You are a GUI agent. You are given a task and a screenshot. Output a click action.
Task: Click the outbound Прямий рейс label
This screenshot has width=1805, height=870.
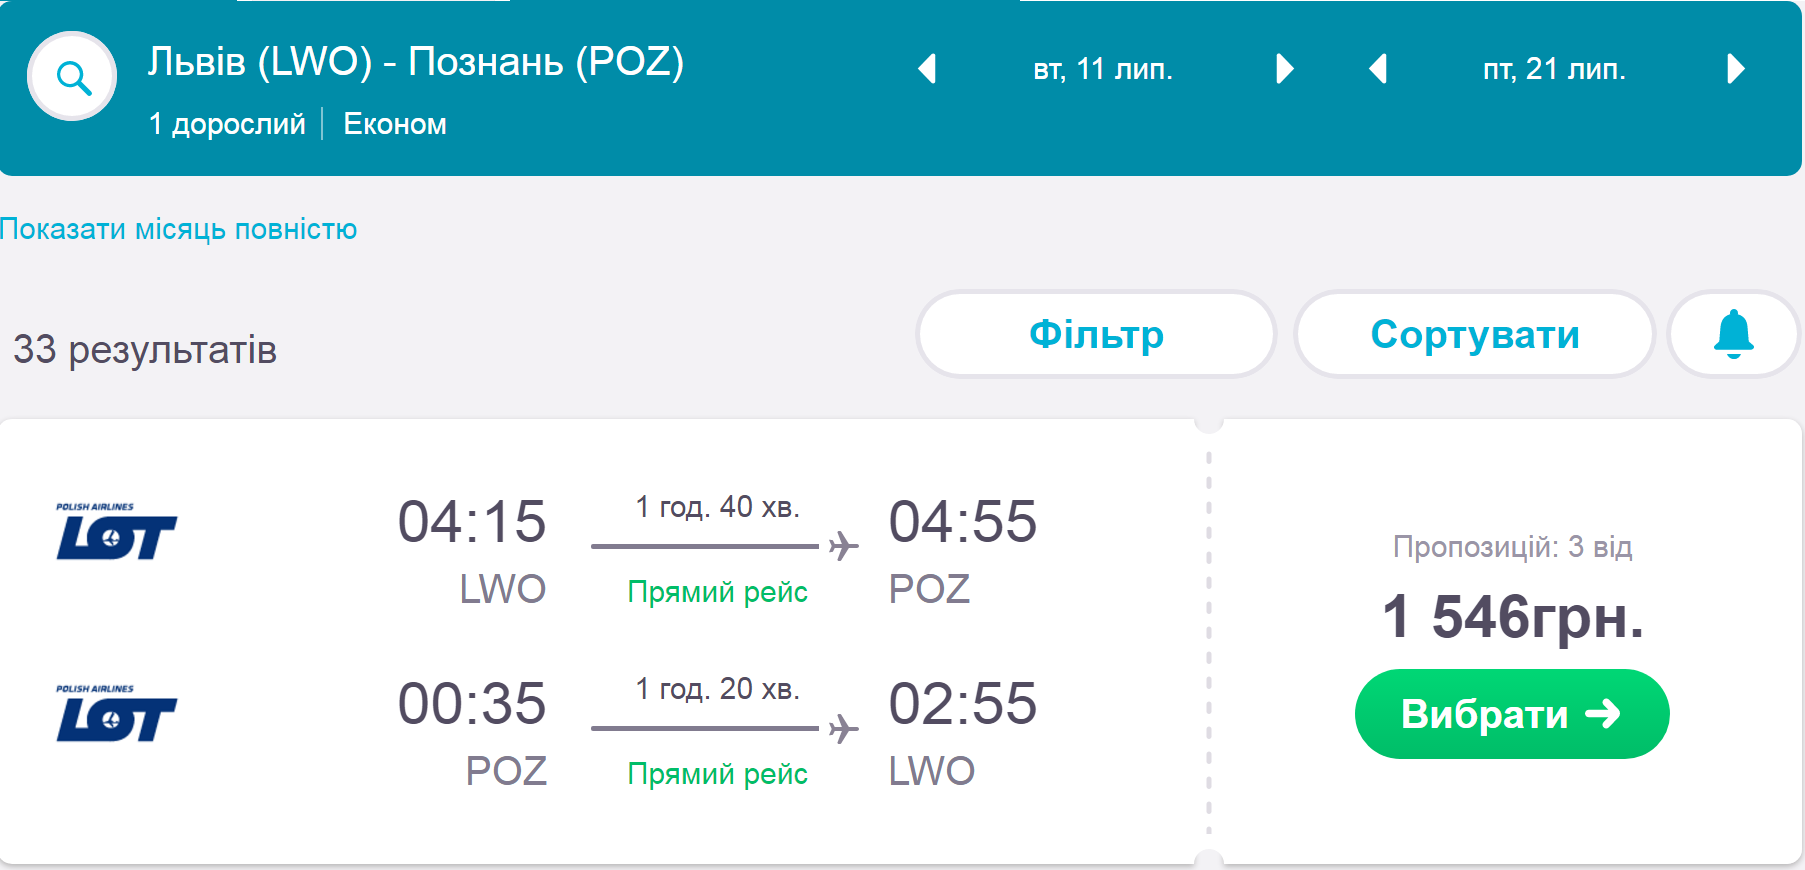pos(717,592)
